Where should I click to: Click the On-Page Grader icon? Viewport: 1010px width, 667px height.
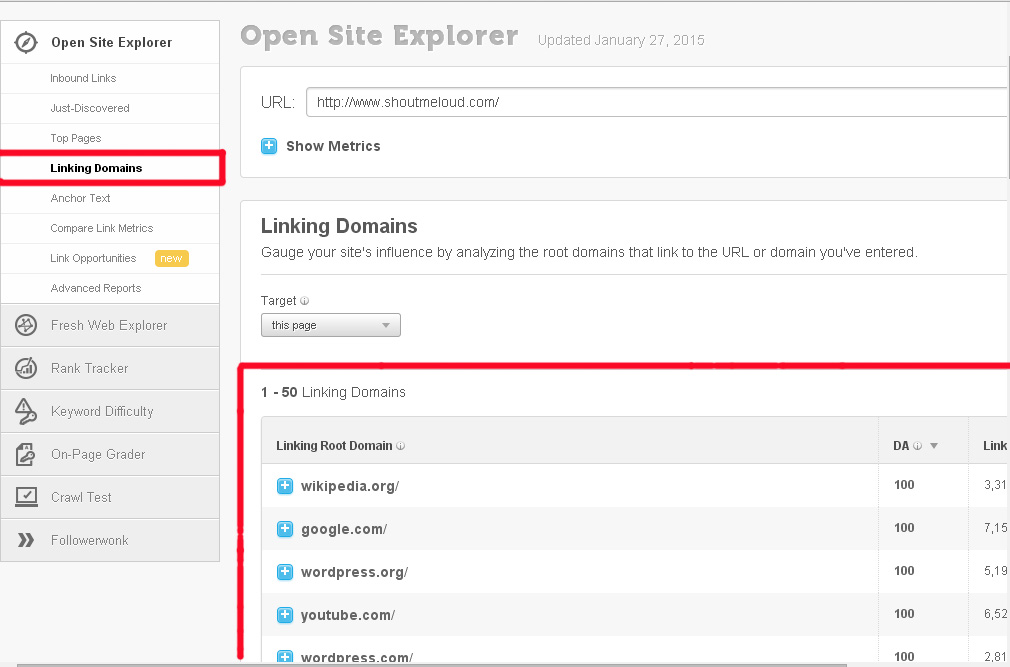26,455
